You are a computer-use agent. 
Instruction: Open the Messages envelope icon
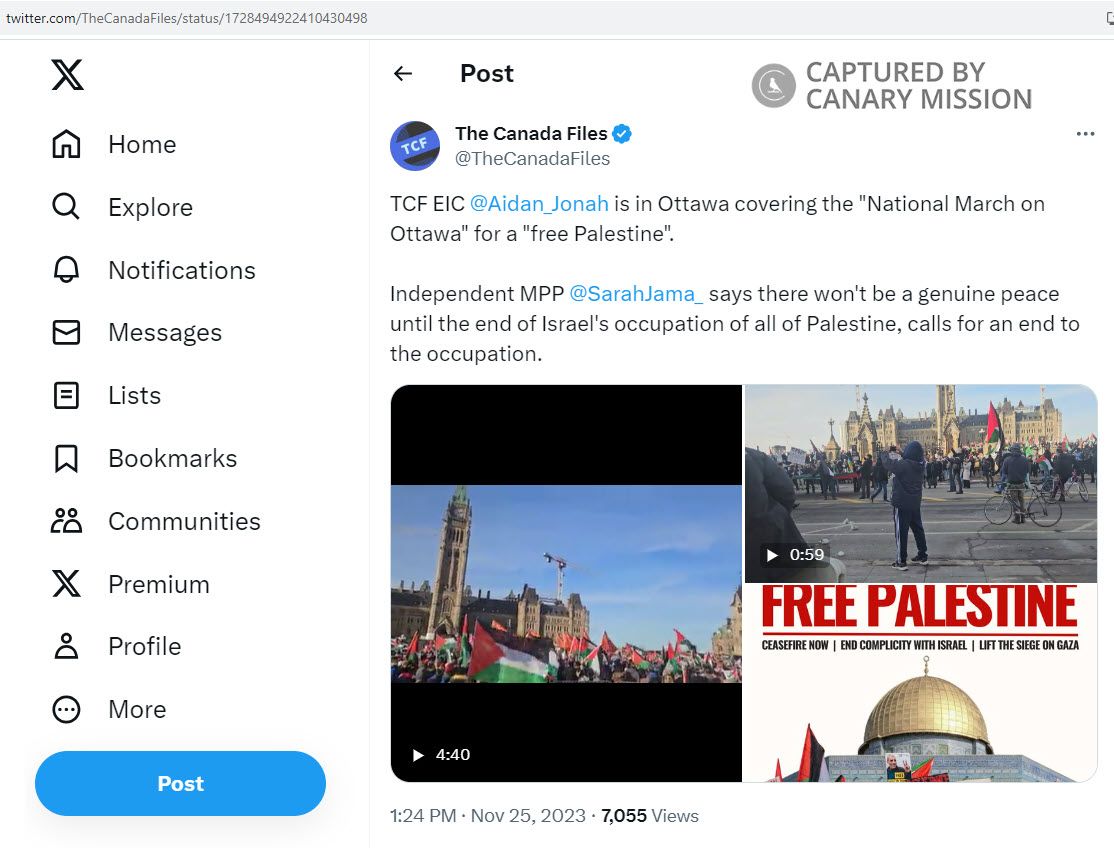(66, 332)
